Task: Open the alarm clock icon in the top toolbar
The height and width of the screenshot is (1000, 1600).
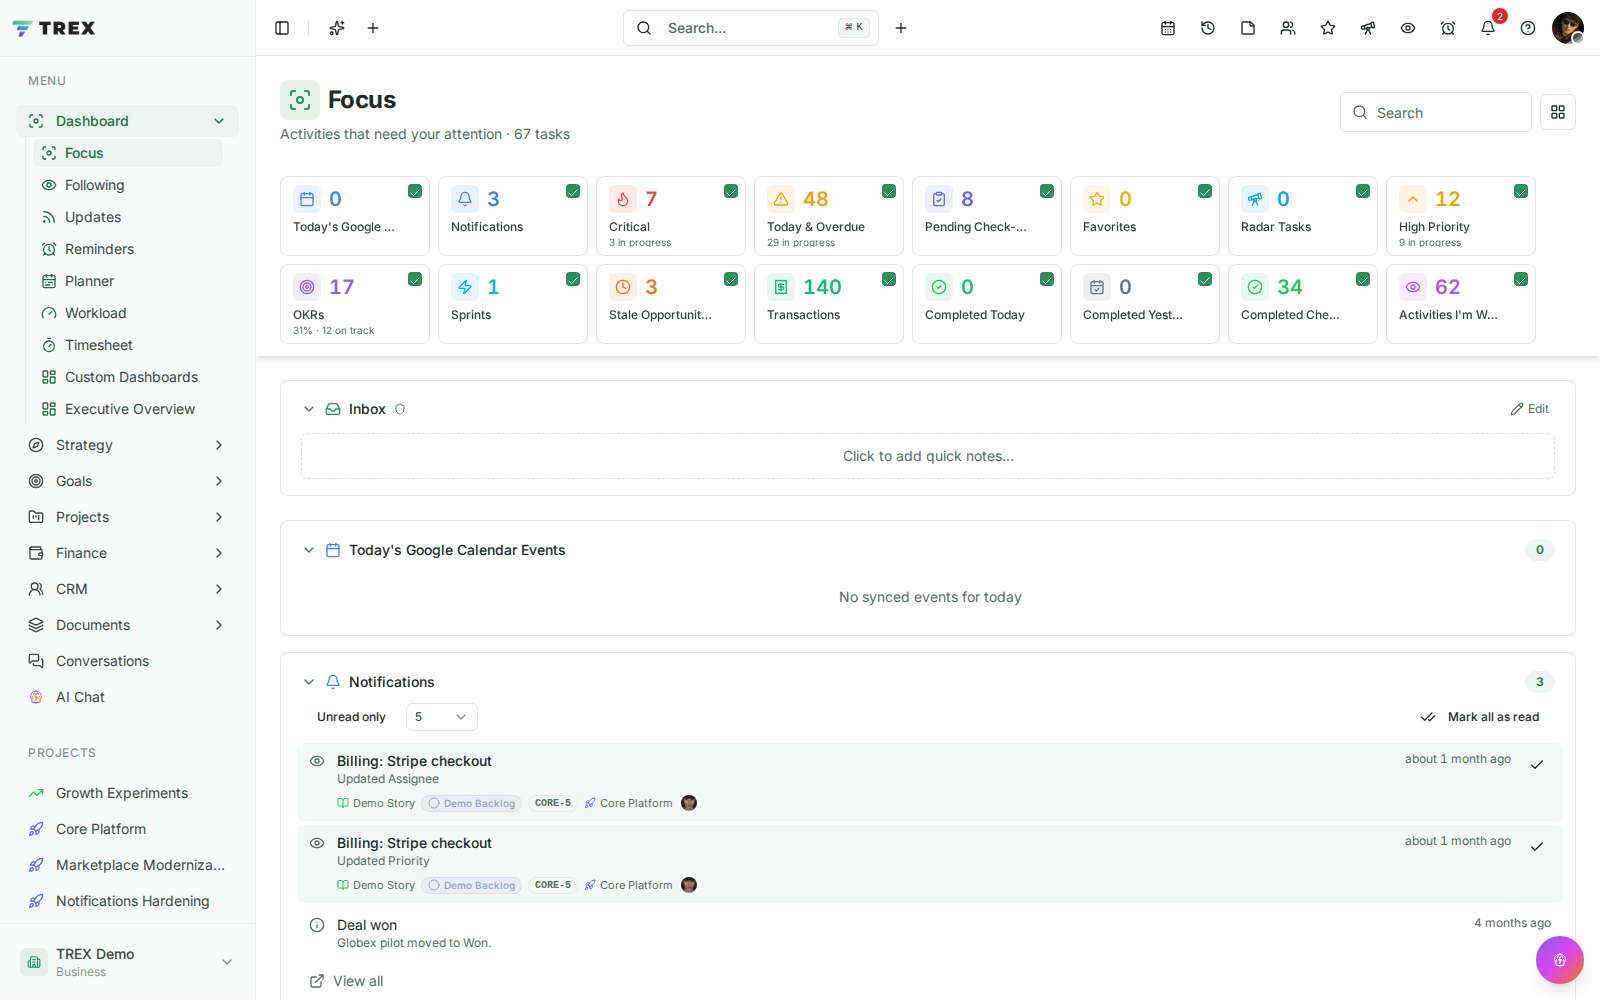Action: tap(1448, 28)
